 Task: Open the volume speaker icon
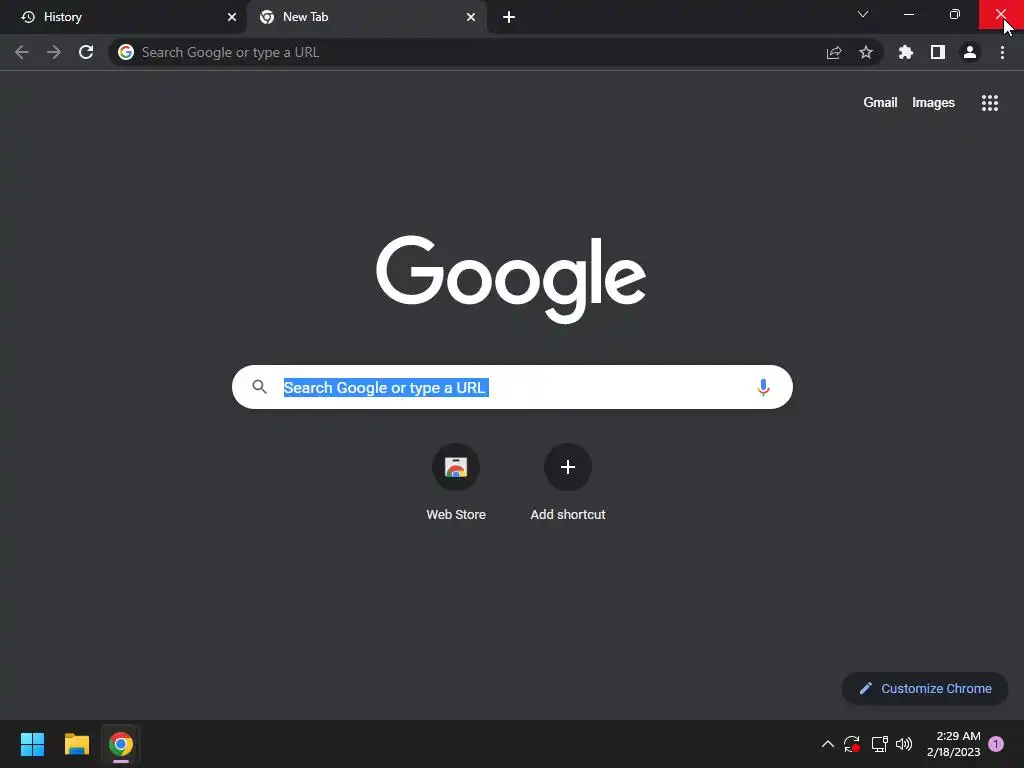click(904, 744)
